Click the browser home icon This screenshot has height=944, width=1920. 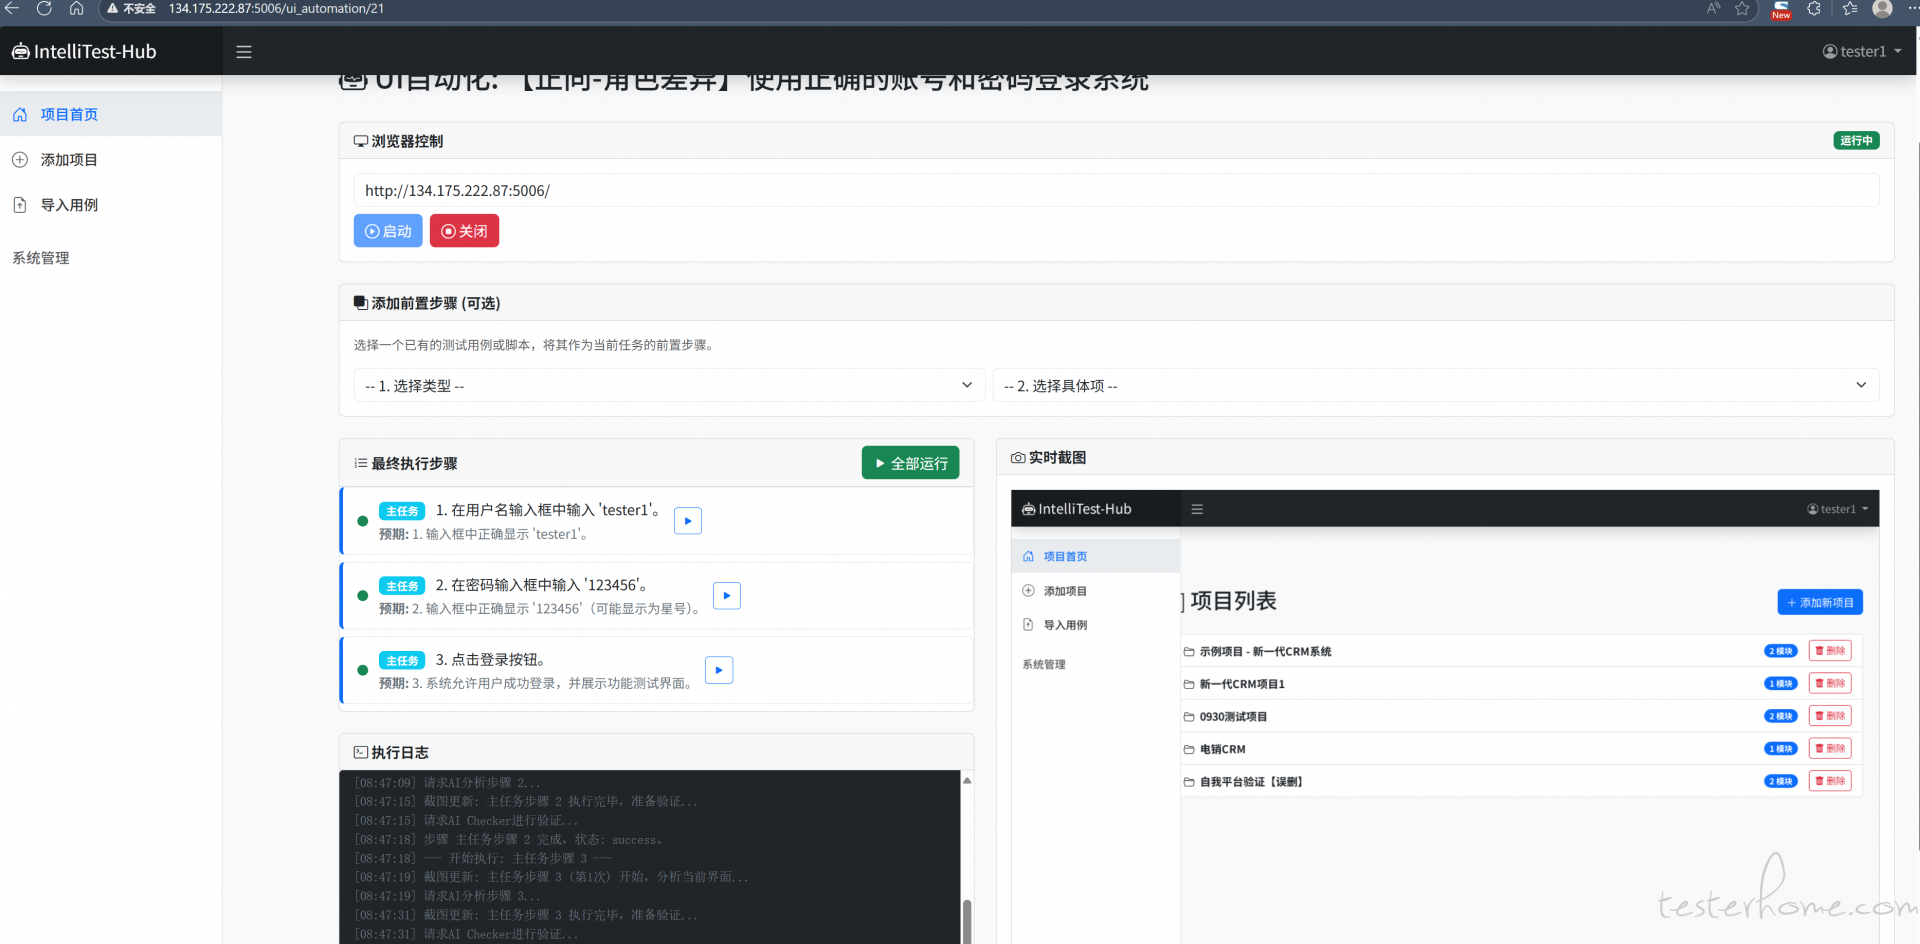point(77,9)
